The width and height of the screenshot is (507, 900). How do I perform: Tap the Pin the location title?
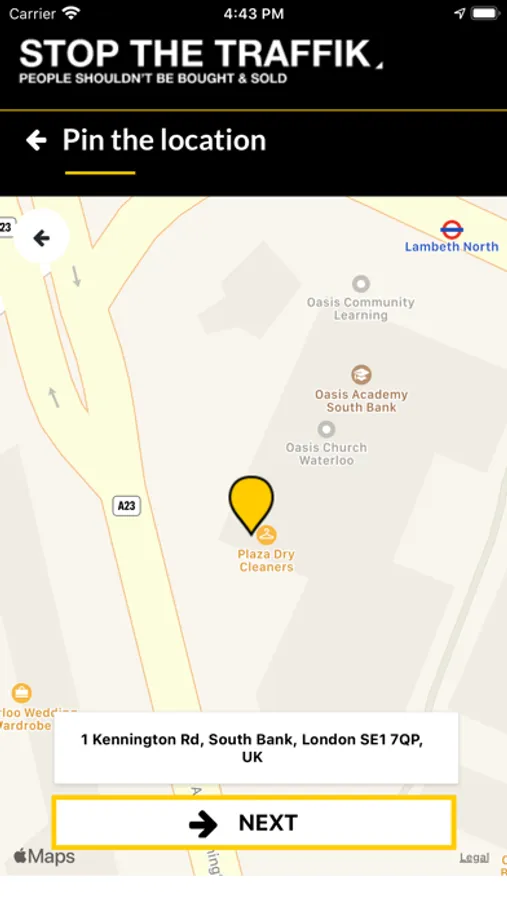click(x=164, y=140)
